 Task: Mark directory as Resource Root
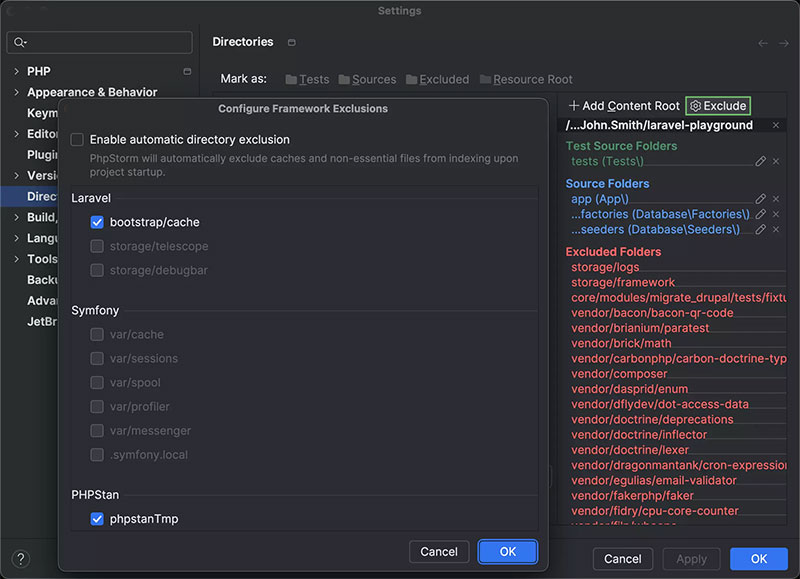pos(525,79)
